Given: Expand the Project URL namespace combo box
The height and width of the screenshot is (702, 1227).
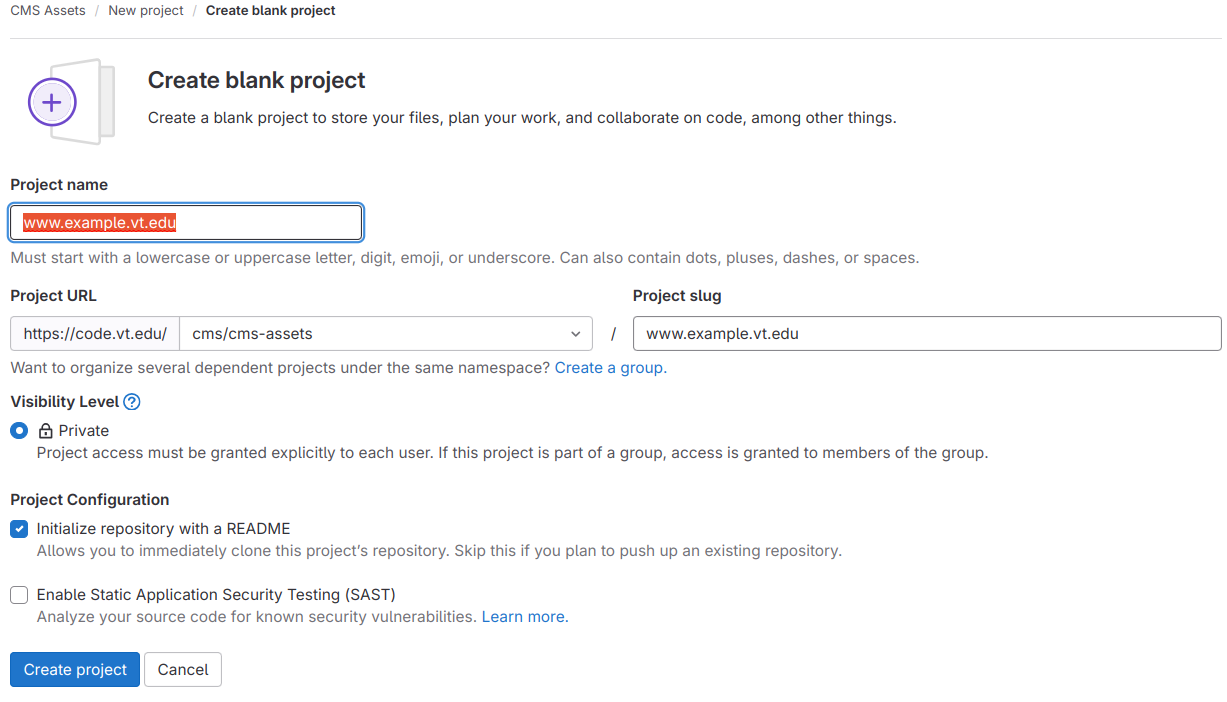Looking at the screenshot, I should [386, 333].
